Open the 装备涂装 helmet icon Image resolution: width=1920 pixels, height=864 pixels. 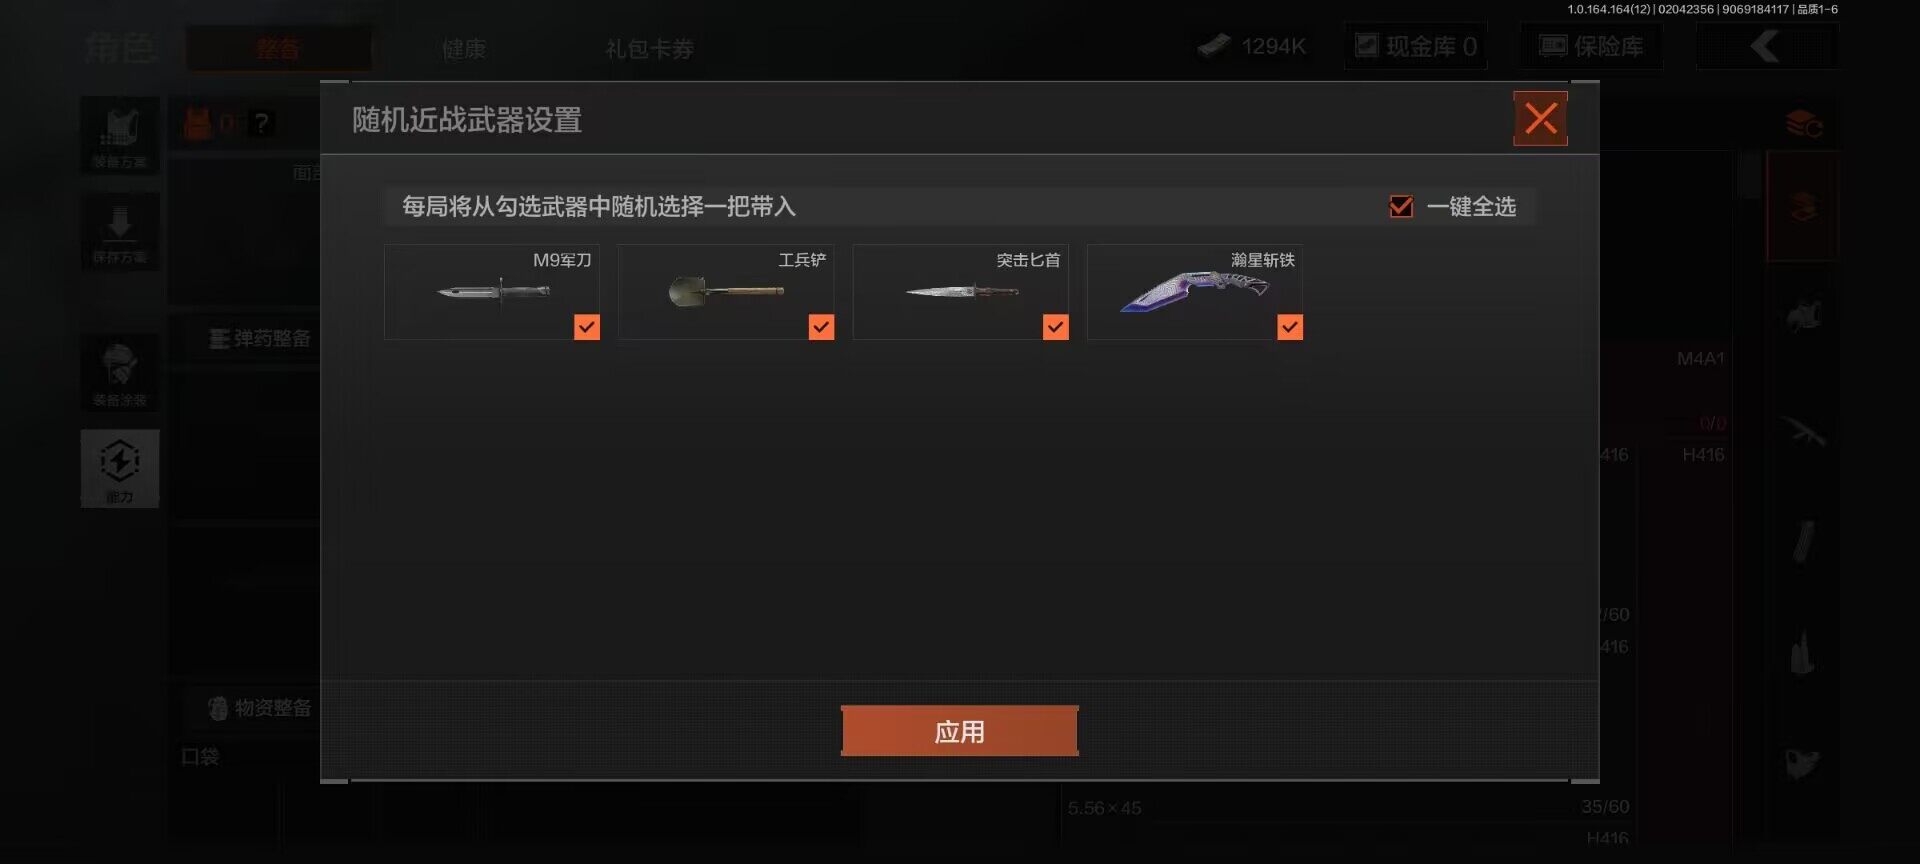click(120, 372)
